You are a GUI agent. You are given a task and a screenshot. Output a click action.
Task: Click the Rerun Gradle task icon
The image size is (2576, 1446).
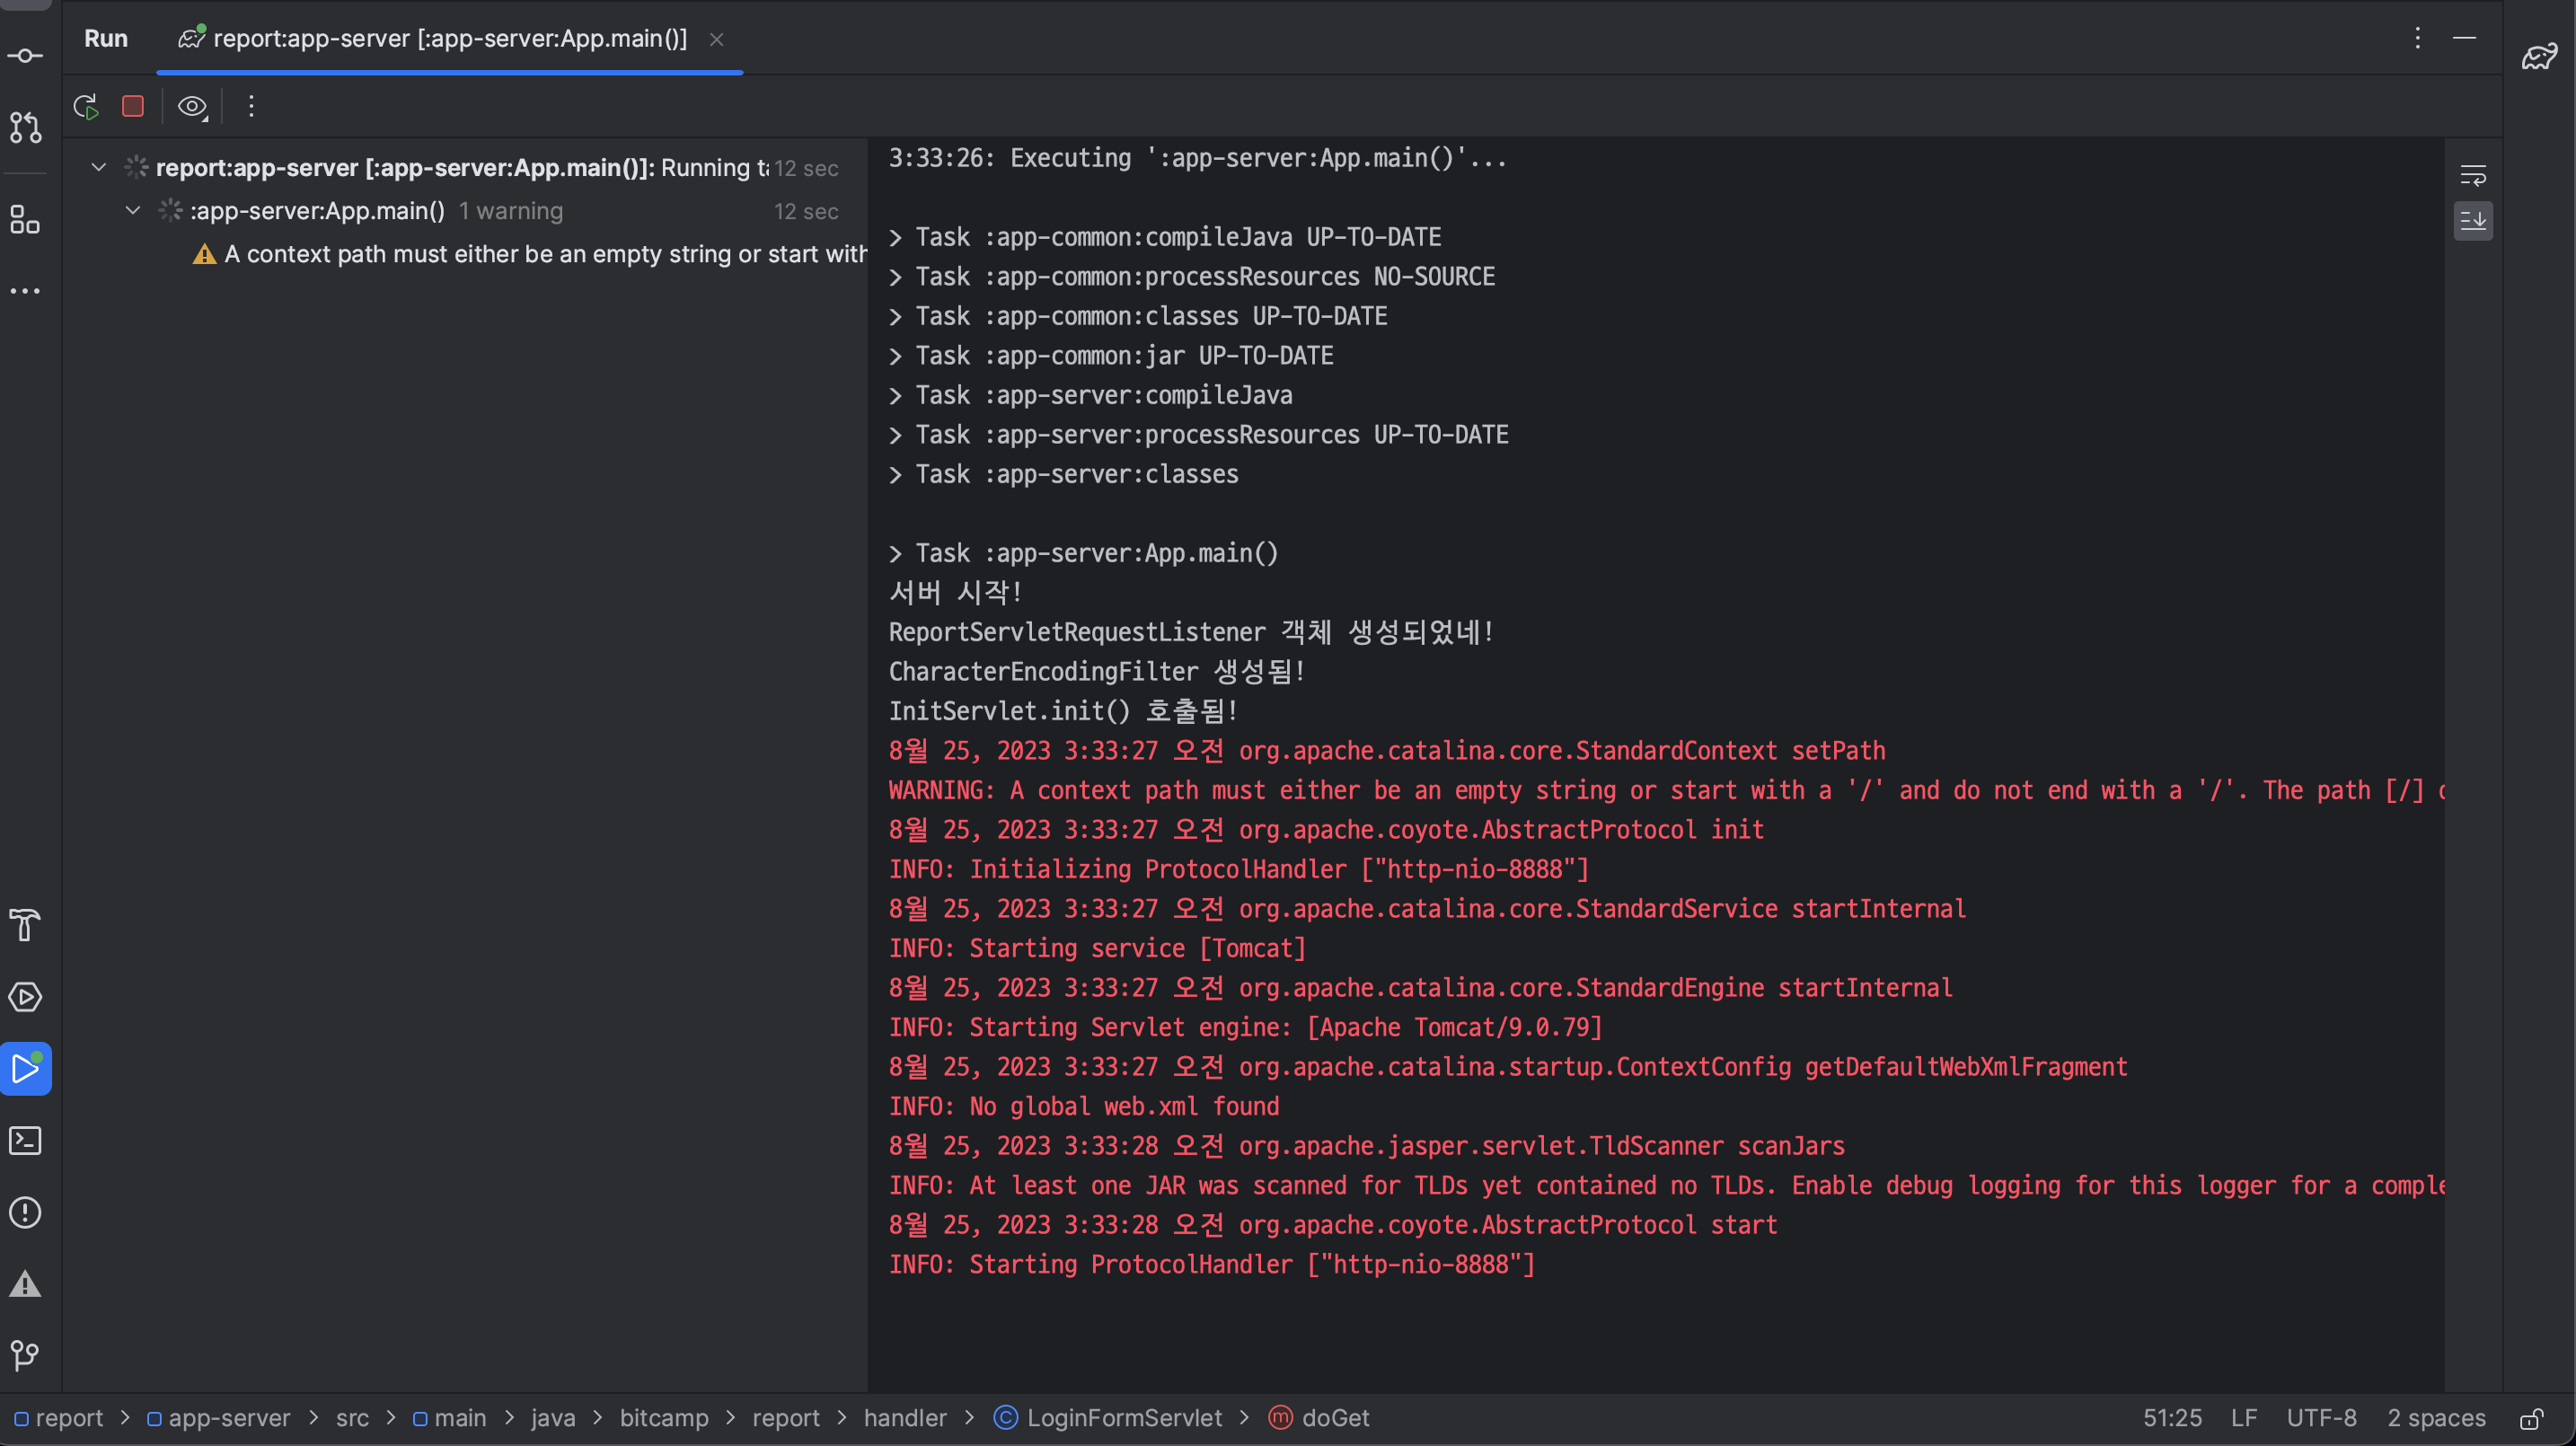click(86, 106)
